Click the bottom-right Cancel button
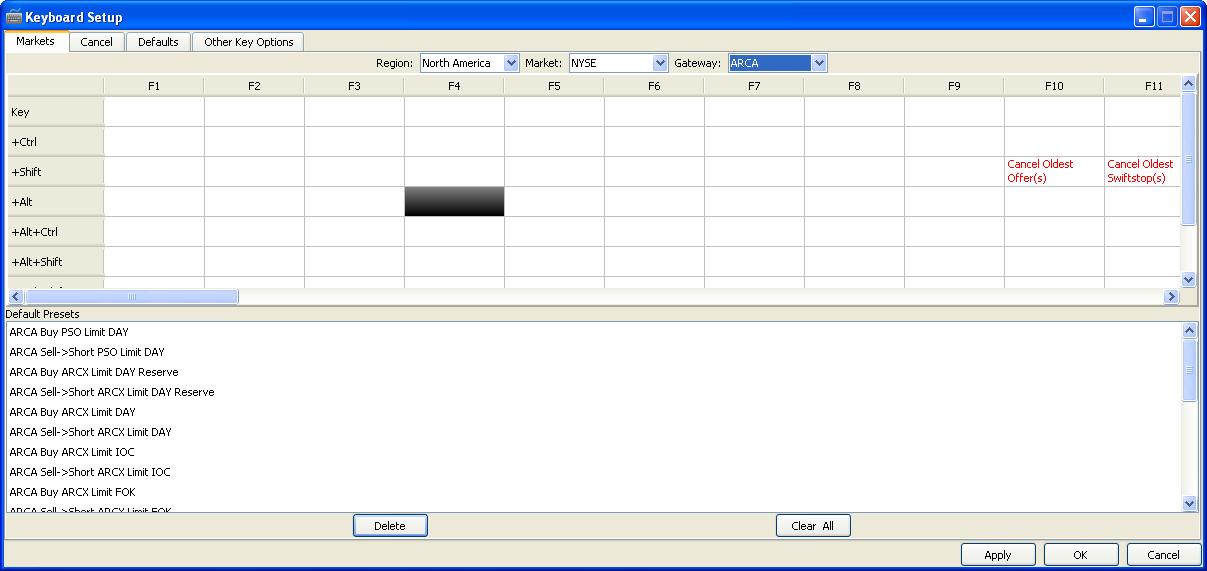1207x571 pixels. (1163, 555)
